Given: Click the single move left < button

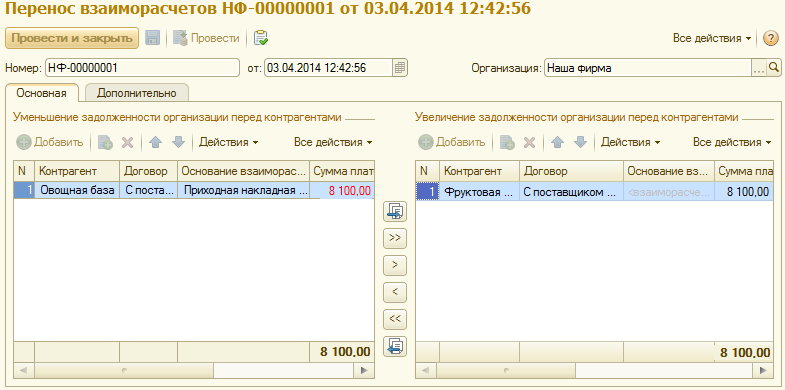Looking at the screenshot, I should [395, 292].
